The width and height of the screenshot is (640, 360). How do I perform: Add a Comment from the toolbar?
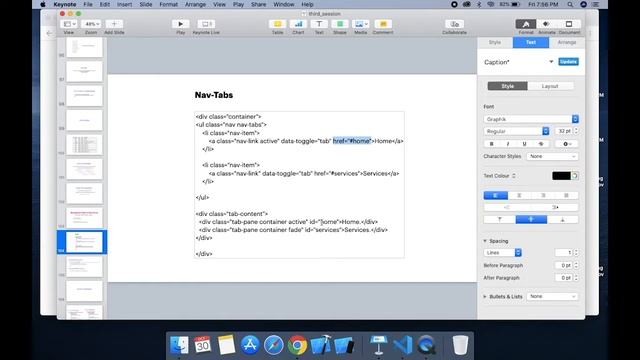383,24
